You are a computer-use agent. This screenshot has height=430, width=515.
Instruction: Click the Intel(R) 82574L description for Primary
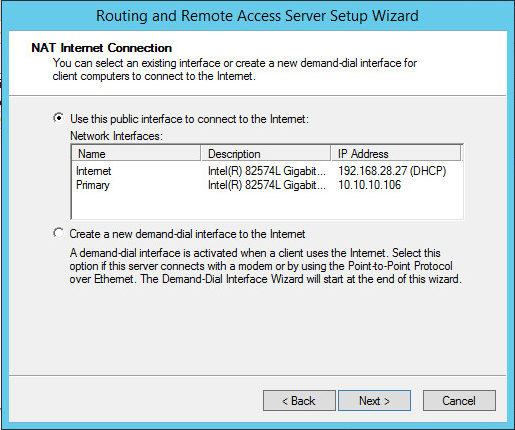click(x=267, y=185)
